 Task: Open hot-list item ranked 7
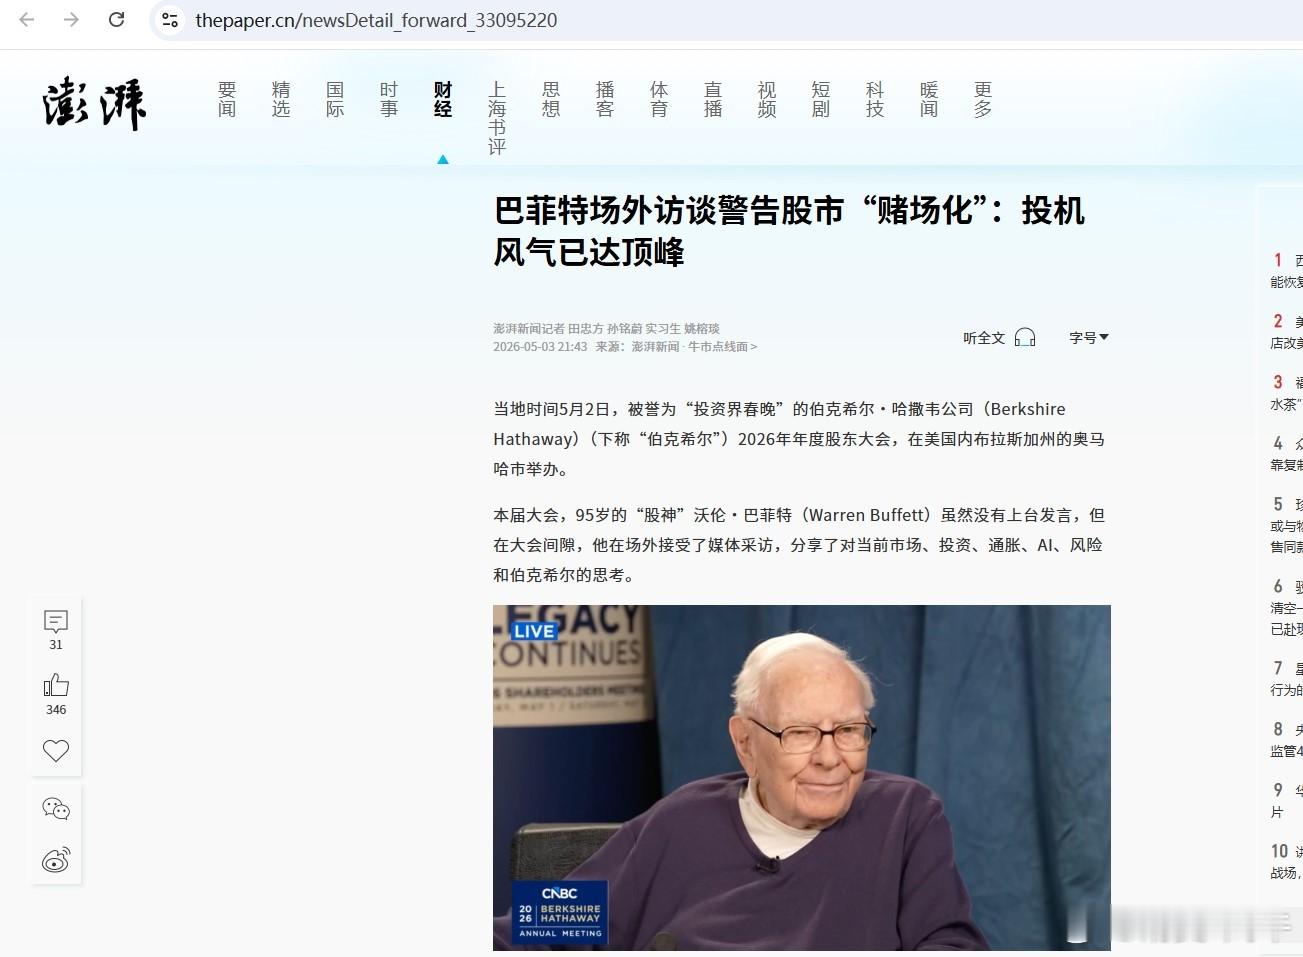1286,679
